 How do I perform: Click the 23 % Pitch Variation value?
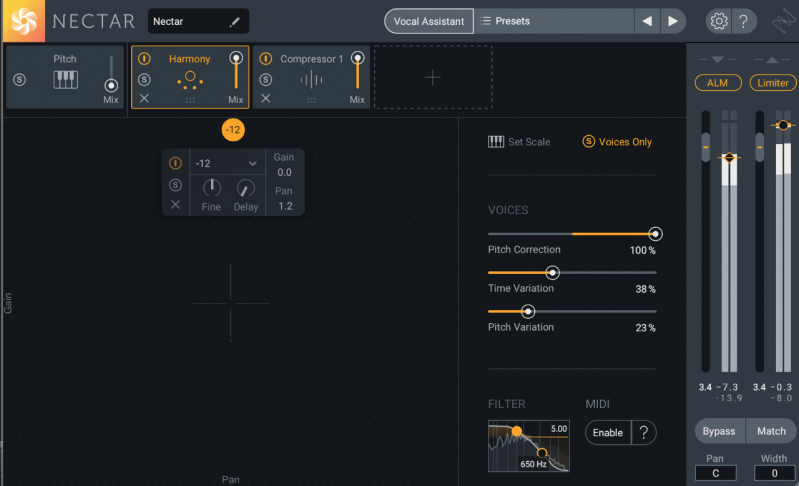click(645, 328)
